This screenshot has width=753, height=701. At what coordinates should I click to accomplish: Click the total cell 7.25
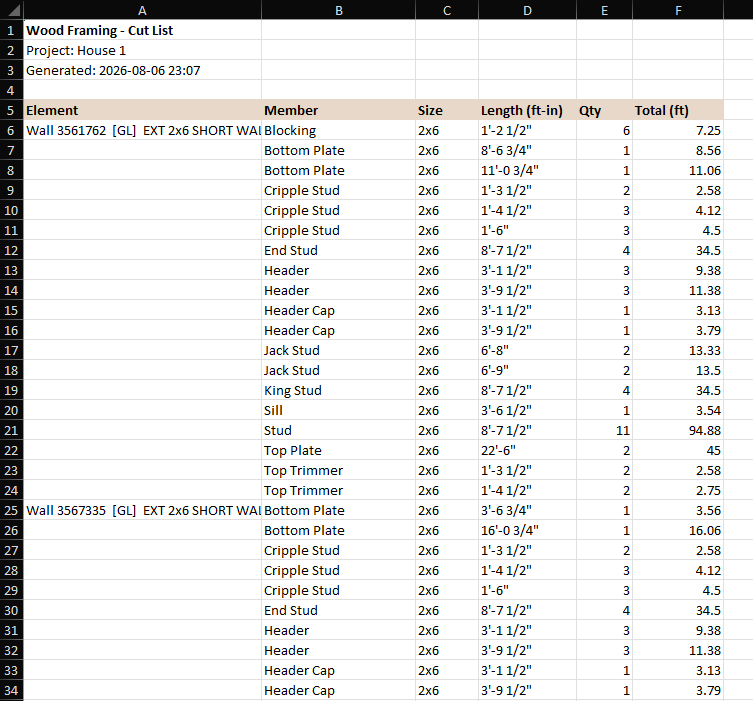click(678, 131)
